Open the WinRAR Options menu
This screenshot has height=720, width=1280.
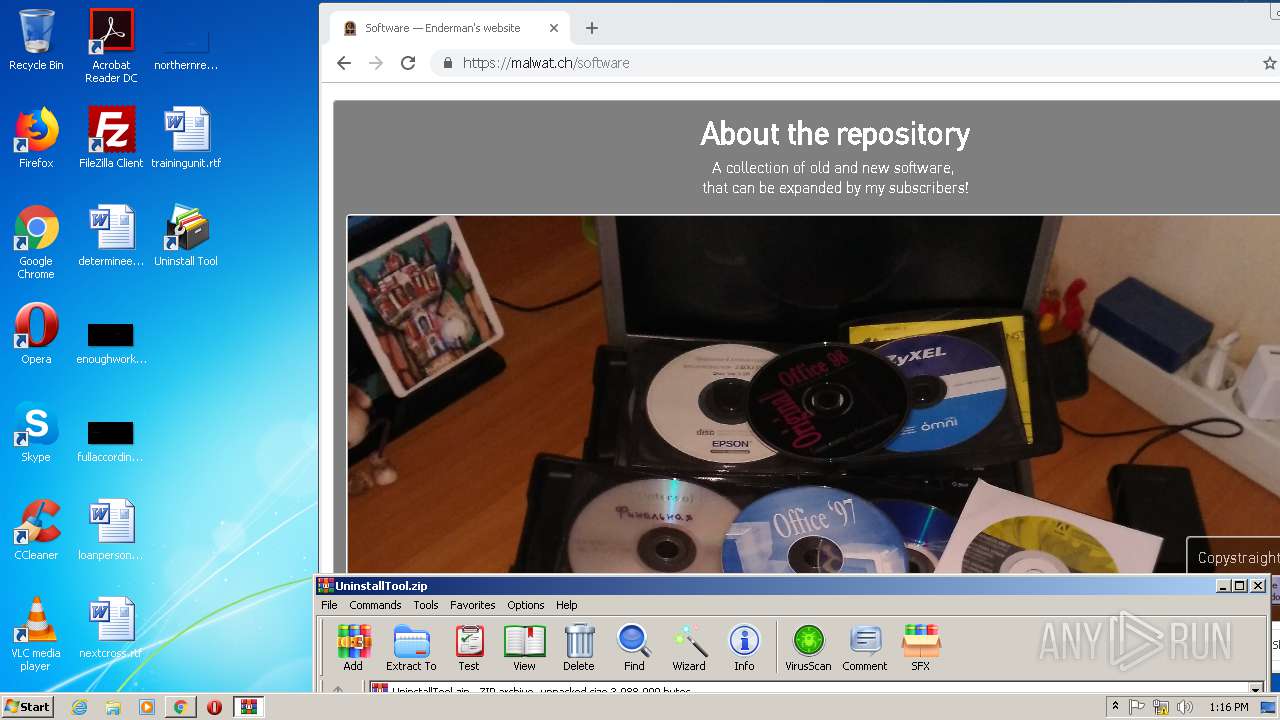pos(526,605)
